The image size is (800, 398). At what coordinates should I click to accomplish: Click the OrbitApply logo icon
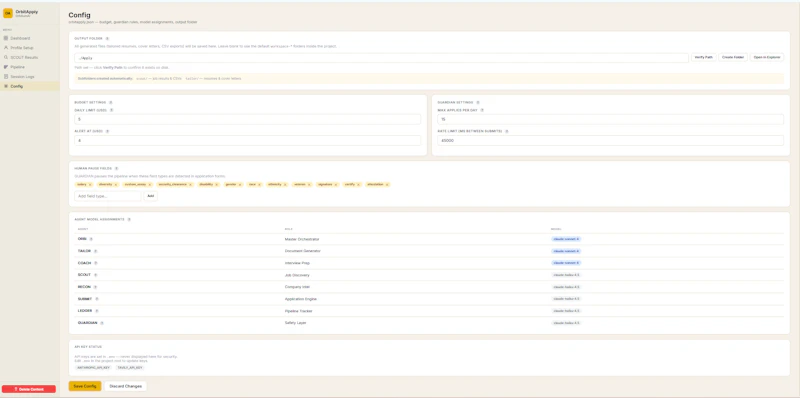pyautogui.click(x=8, y=13)
